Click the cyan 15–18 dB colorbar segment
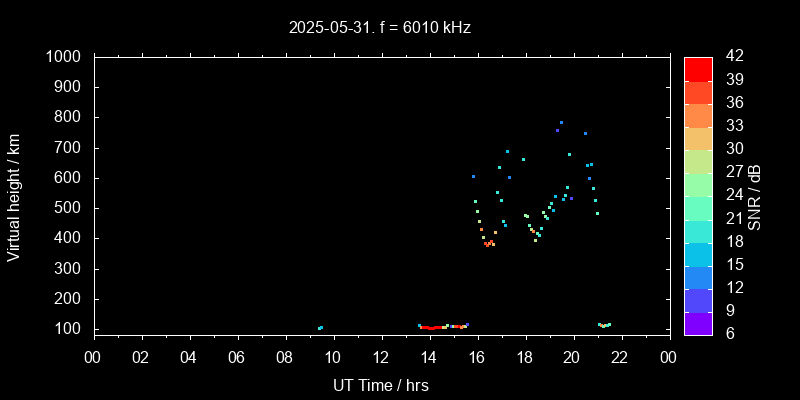Viewport: 800px width, 400px height. click(x=698, y=253)
